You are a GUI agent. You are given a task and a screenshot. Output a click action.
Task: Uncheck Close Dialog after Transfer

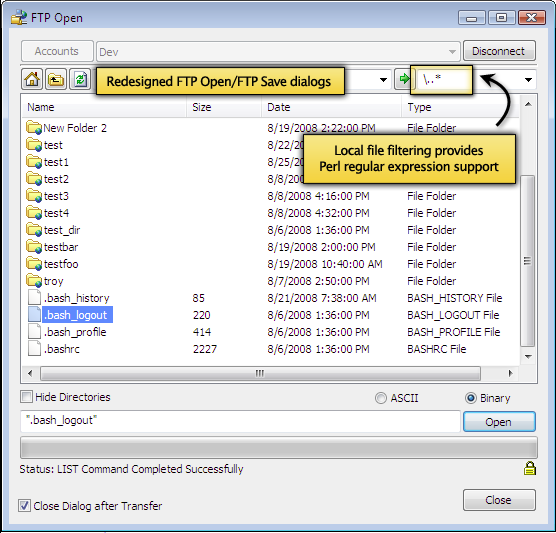[x=24, y=505]
